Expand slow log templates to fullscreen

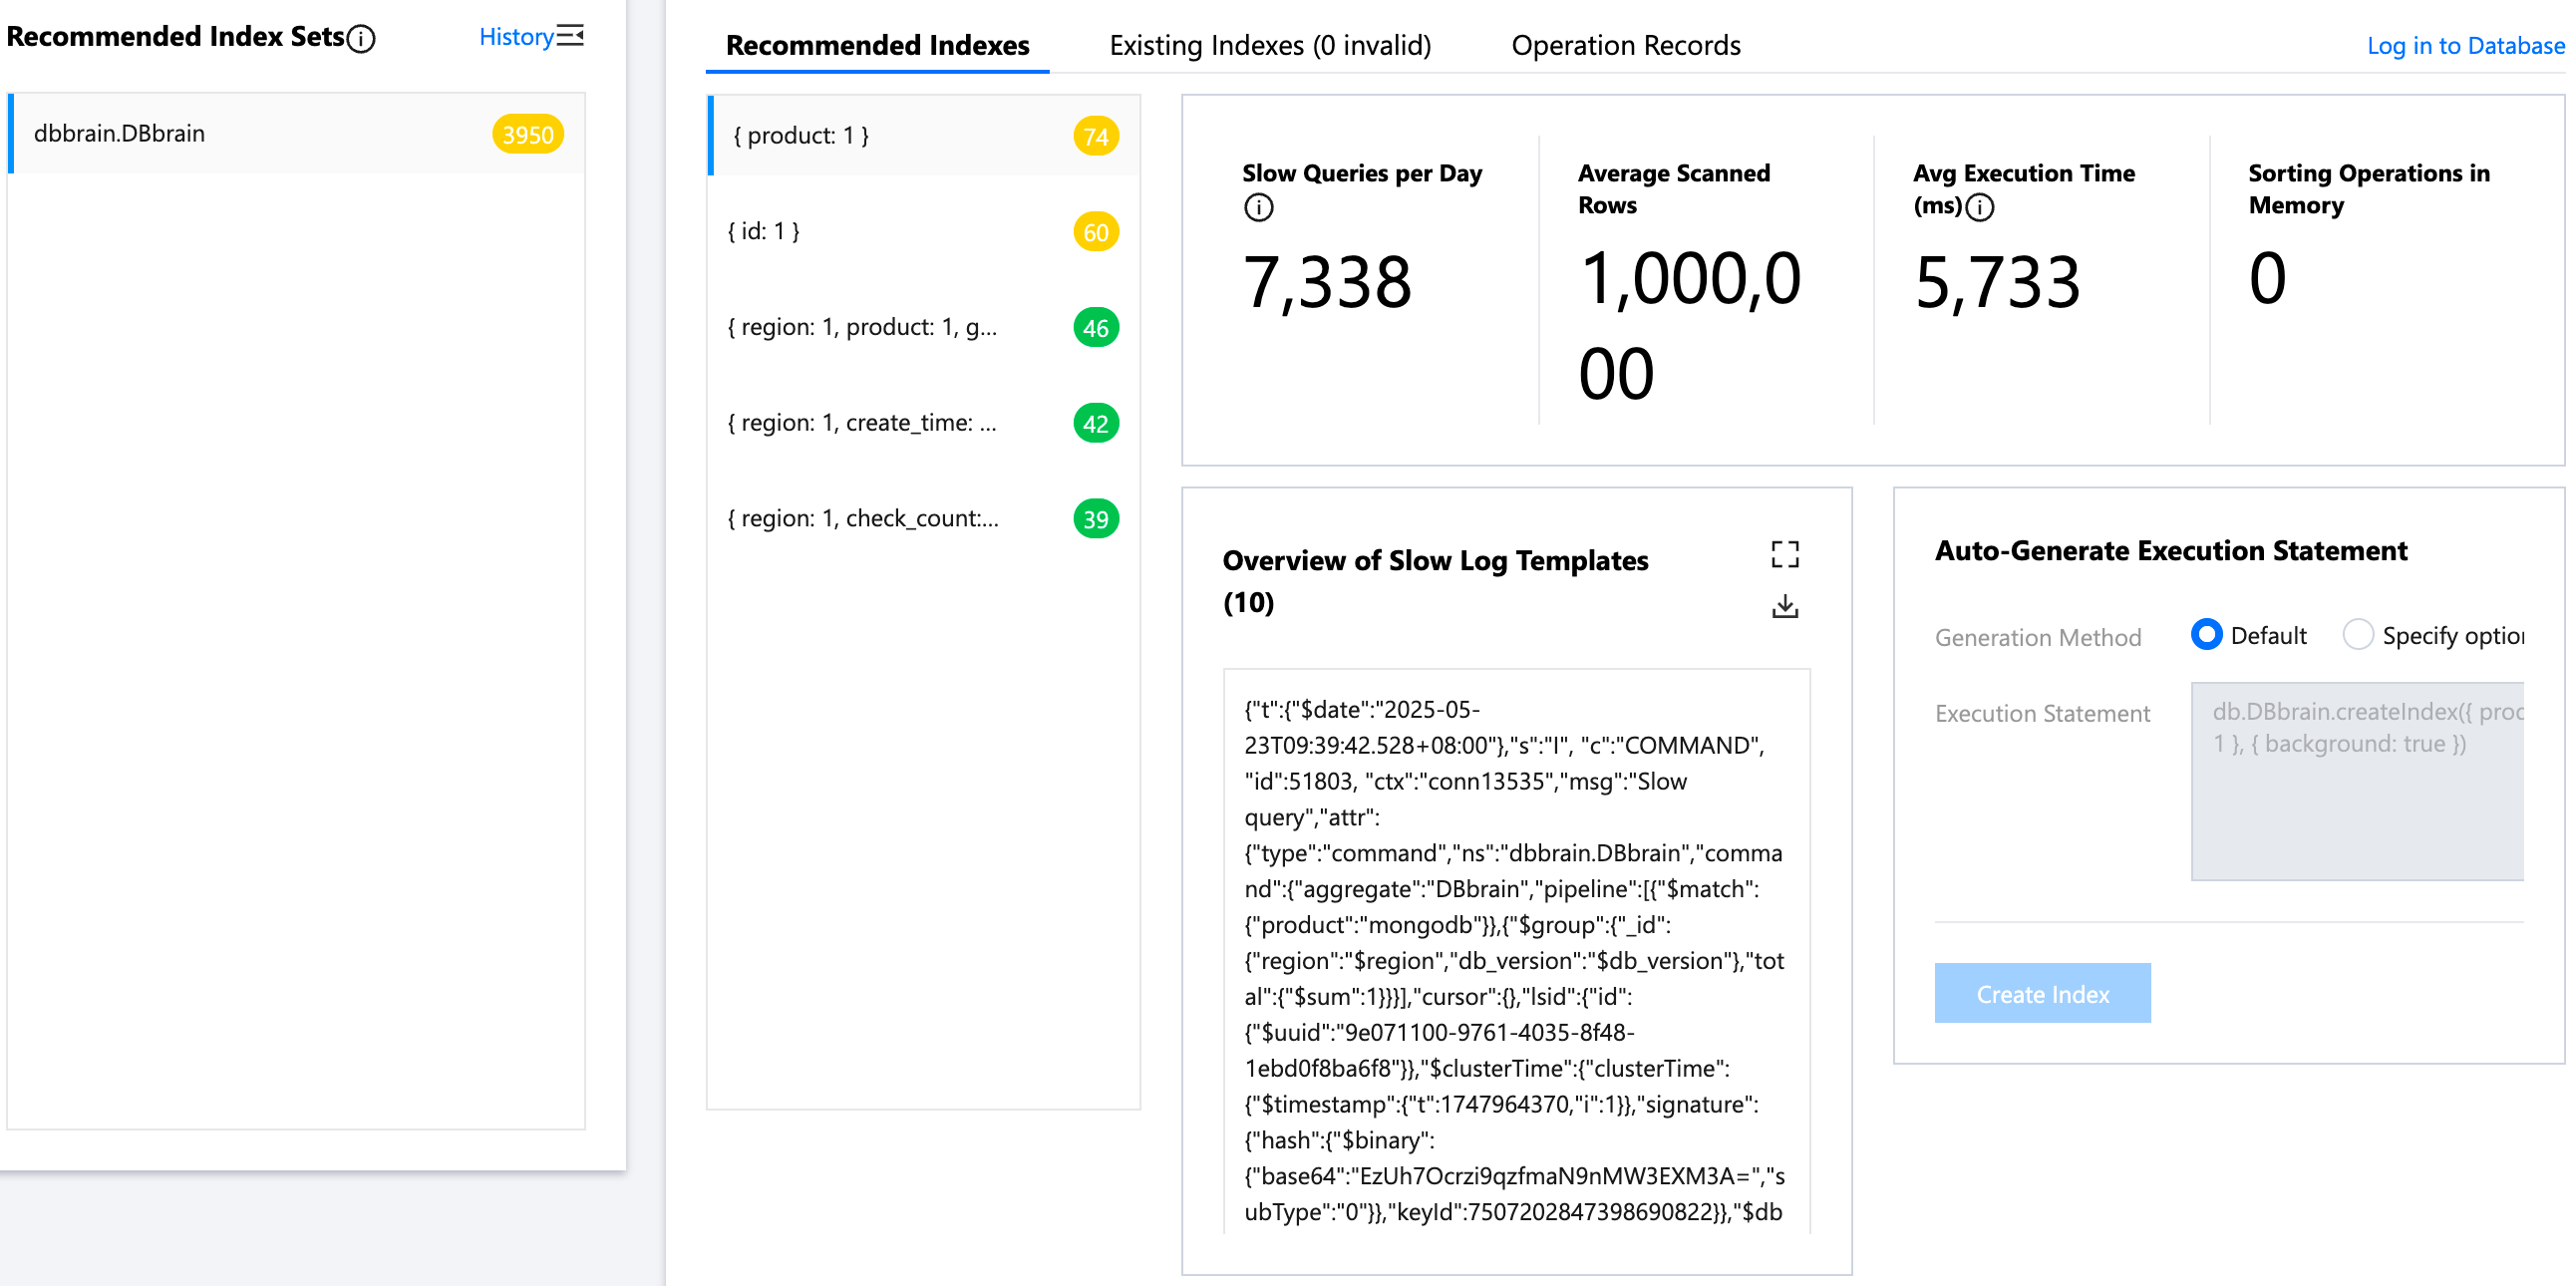tap(1784, 554)
